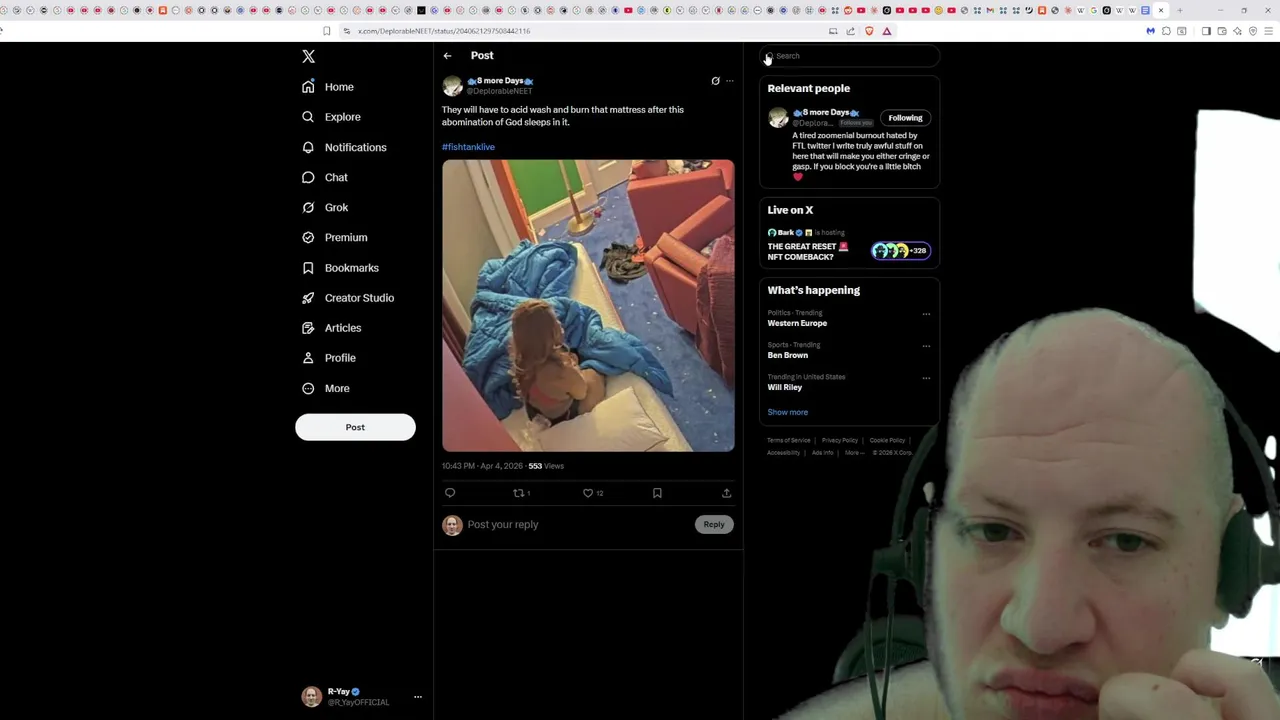Open Chat from the sidebar

pyautogui.click(x=325, y=177)
